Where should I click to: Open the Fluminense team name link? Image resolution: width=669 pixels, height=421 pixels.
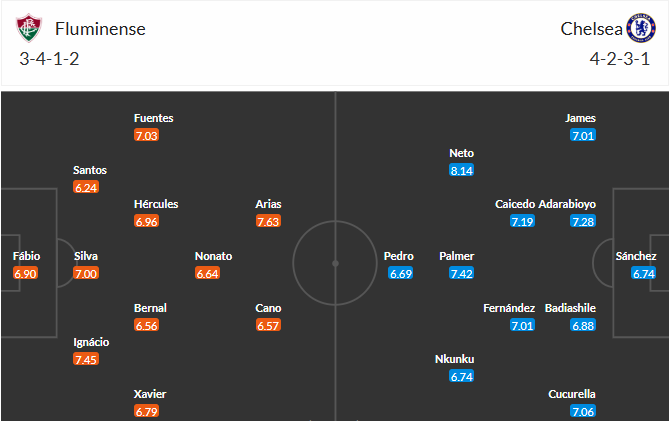(100, 29)
